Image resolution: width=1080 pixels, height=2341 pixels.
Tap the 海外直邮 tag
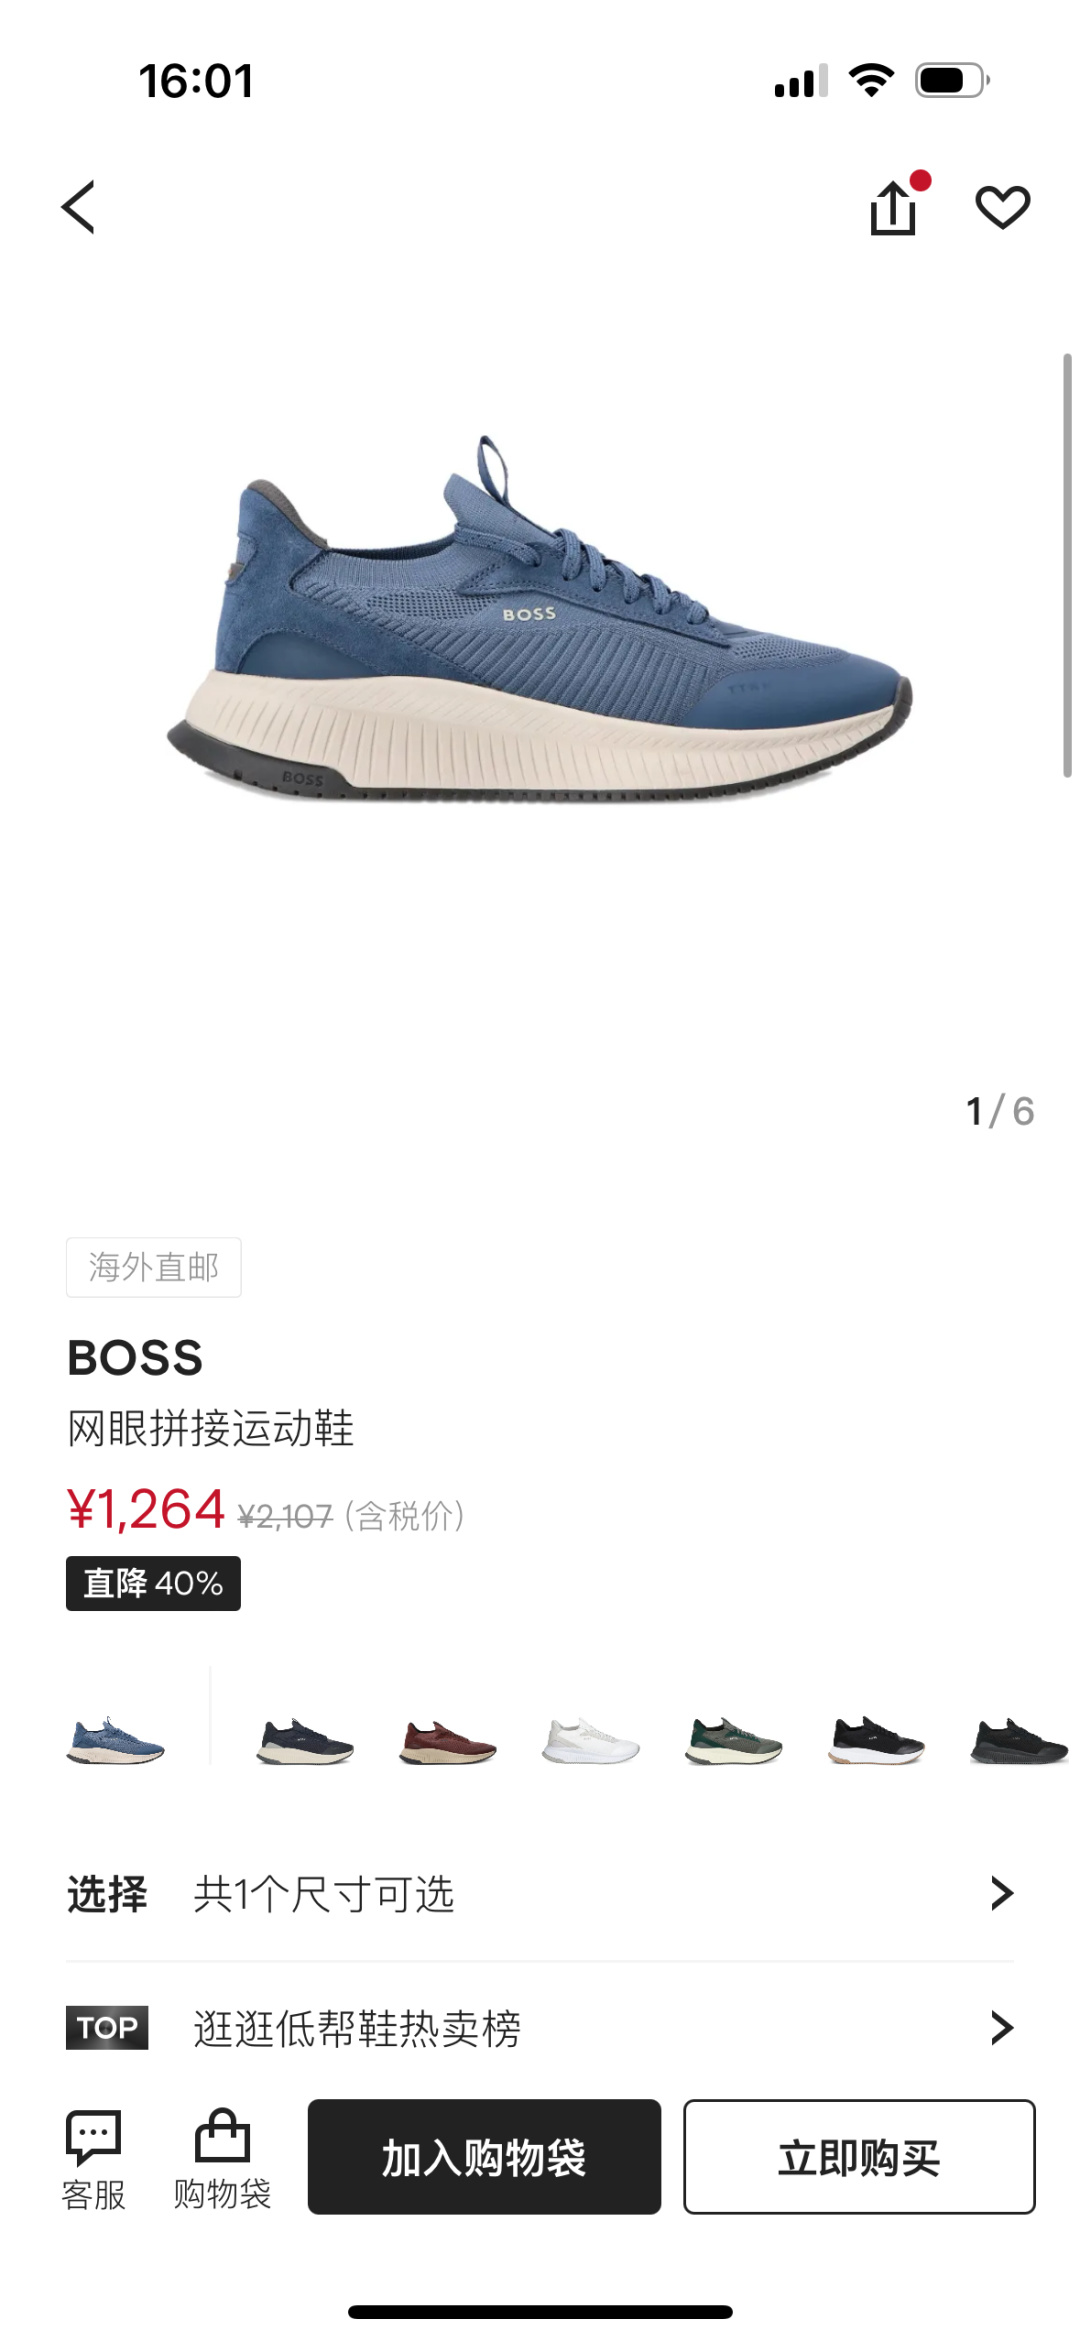point(153,1267)
